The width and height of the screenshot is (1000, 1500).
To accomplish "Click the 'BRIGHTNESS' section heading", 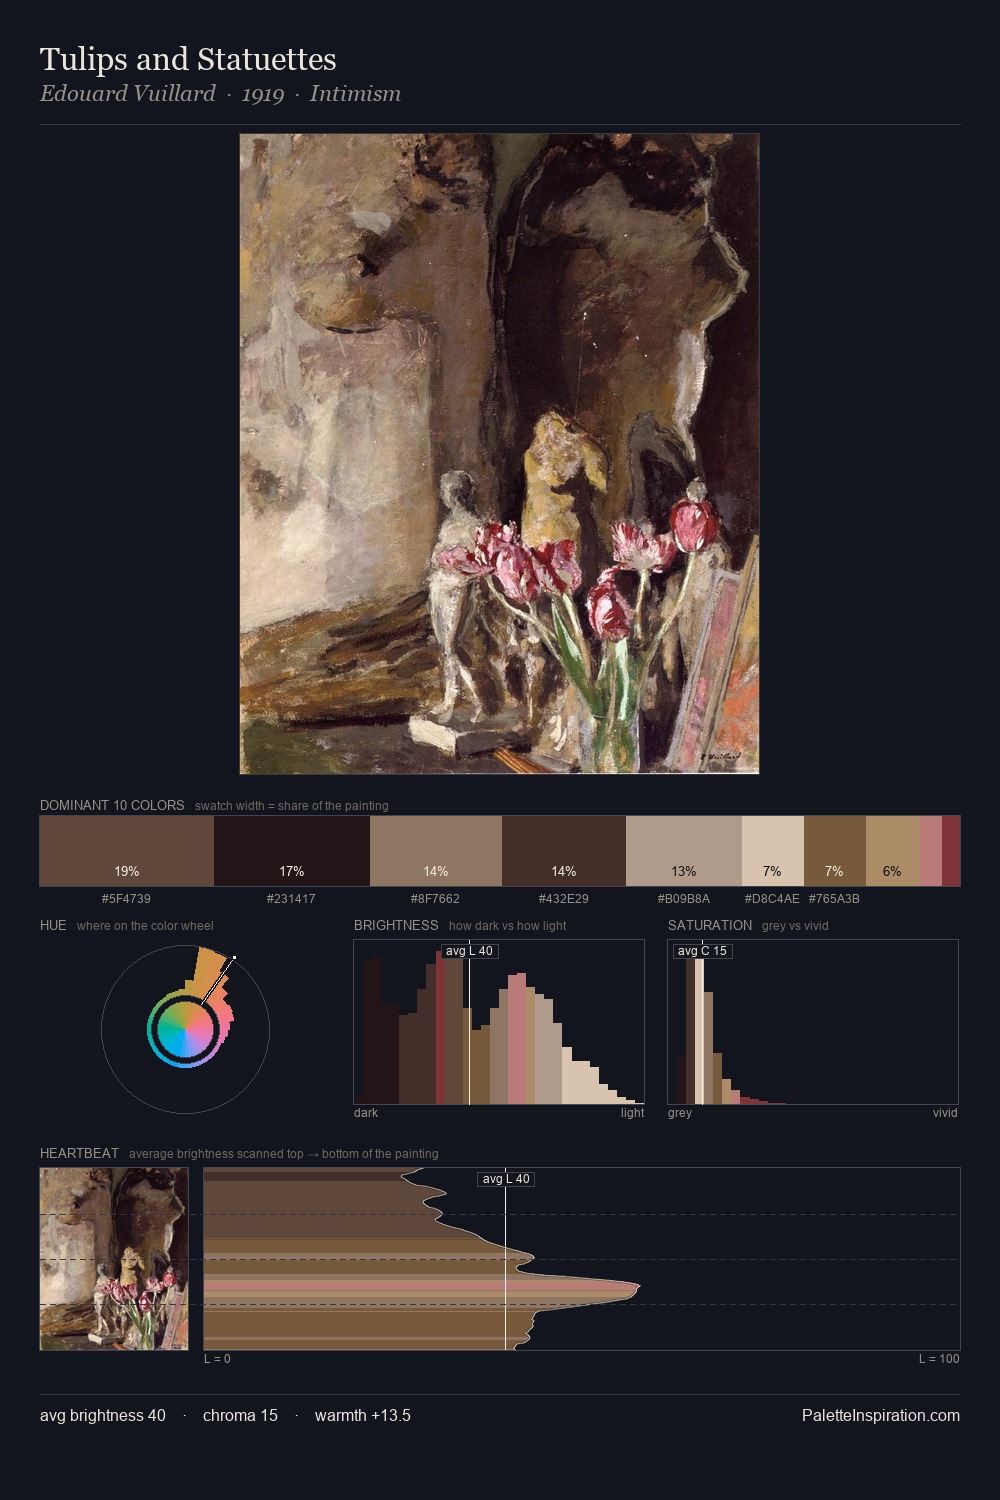I will (396, 925).
